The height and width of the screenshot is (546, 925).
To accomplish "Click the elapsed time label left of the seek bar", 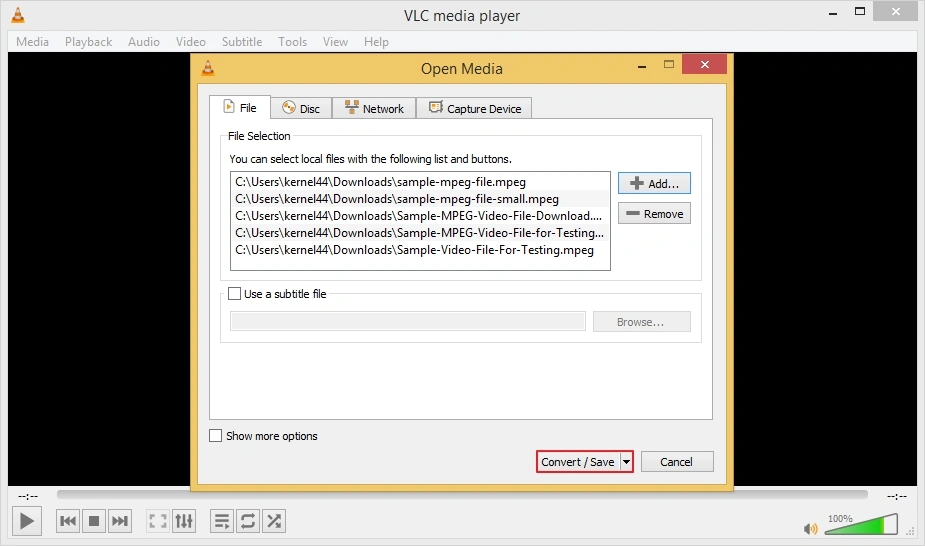I will (28, 496).
